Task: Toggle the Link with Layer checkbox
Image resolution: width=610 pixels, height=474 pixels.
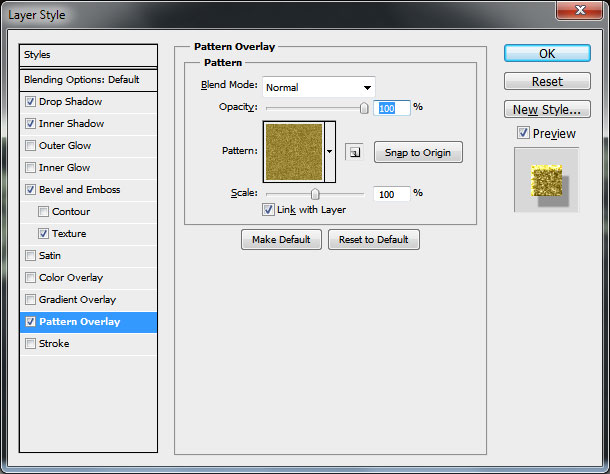Action: pos(268,210)
